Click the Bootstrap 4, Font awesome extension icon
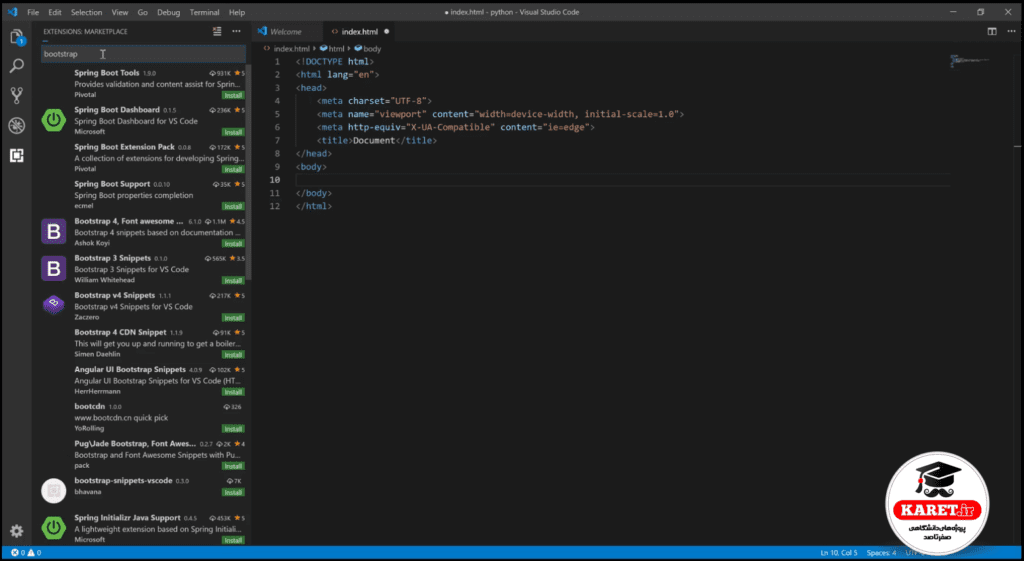1024x561 pixels. pyautogui.click(x=54, y=231)
